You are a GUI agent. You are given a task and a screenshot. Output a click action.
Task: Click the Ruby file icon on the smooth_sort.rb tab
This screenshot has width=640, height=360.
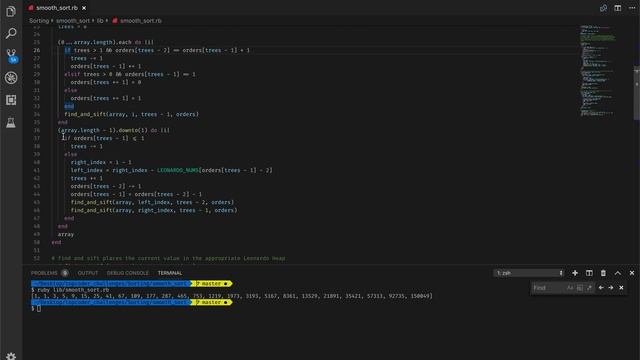click(31, 8)
